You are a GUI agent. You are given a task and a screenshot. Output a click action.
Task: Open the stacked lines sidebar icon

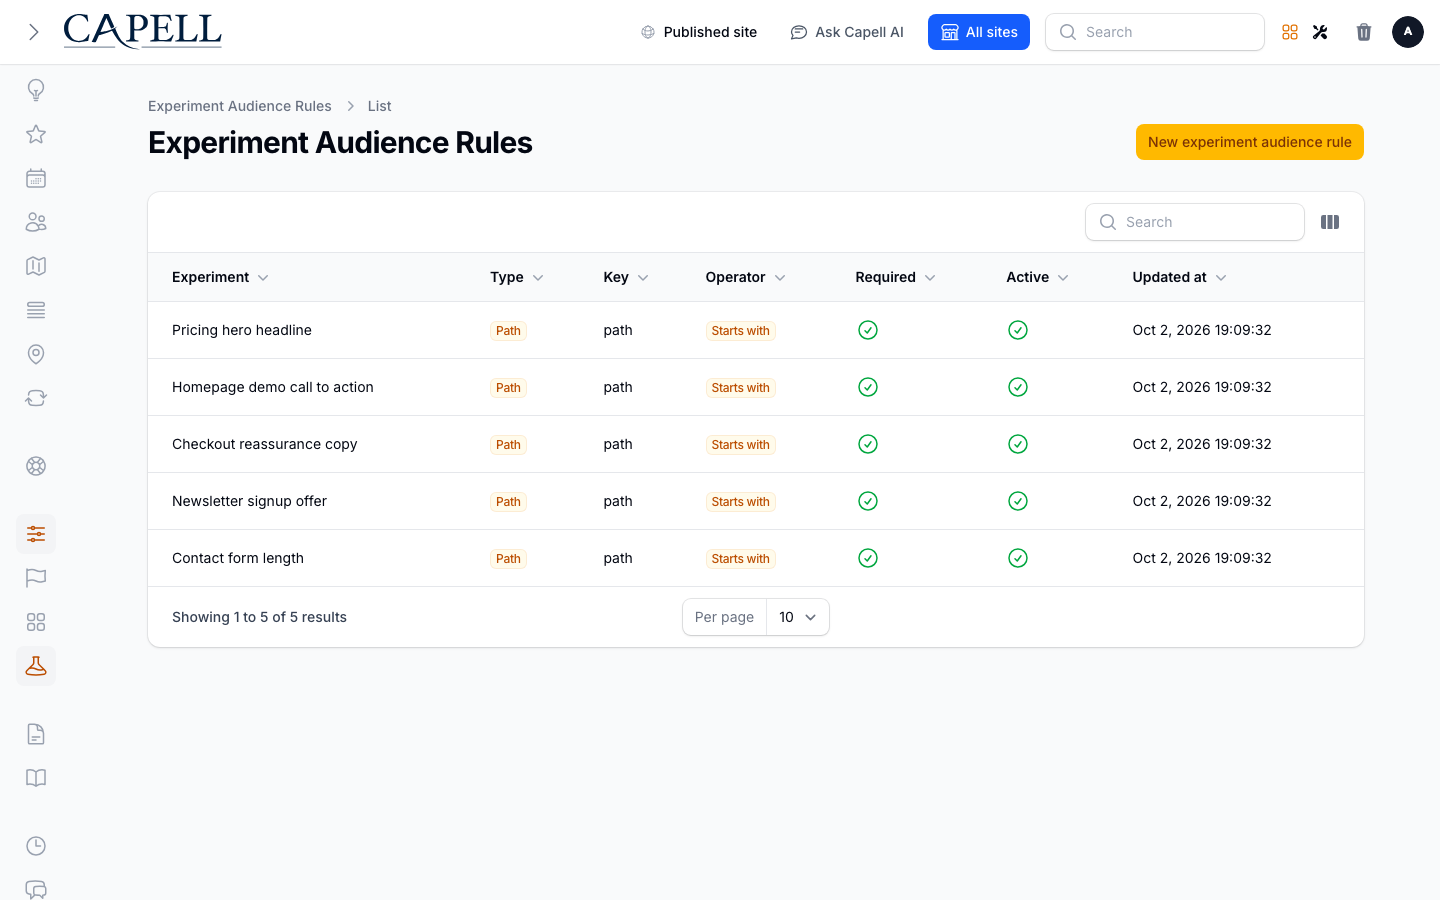point(36,310)
